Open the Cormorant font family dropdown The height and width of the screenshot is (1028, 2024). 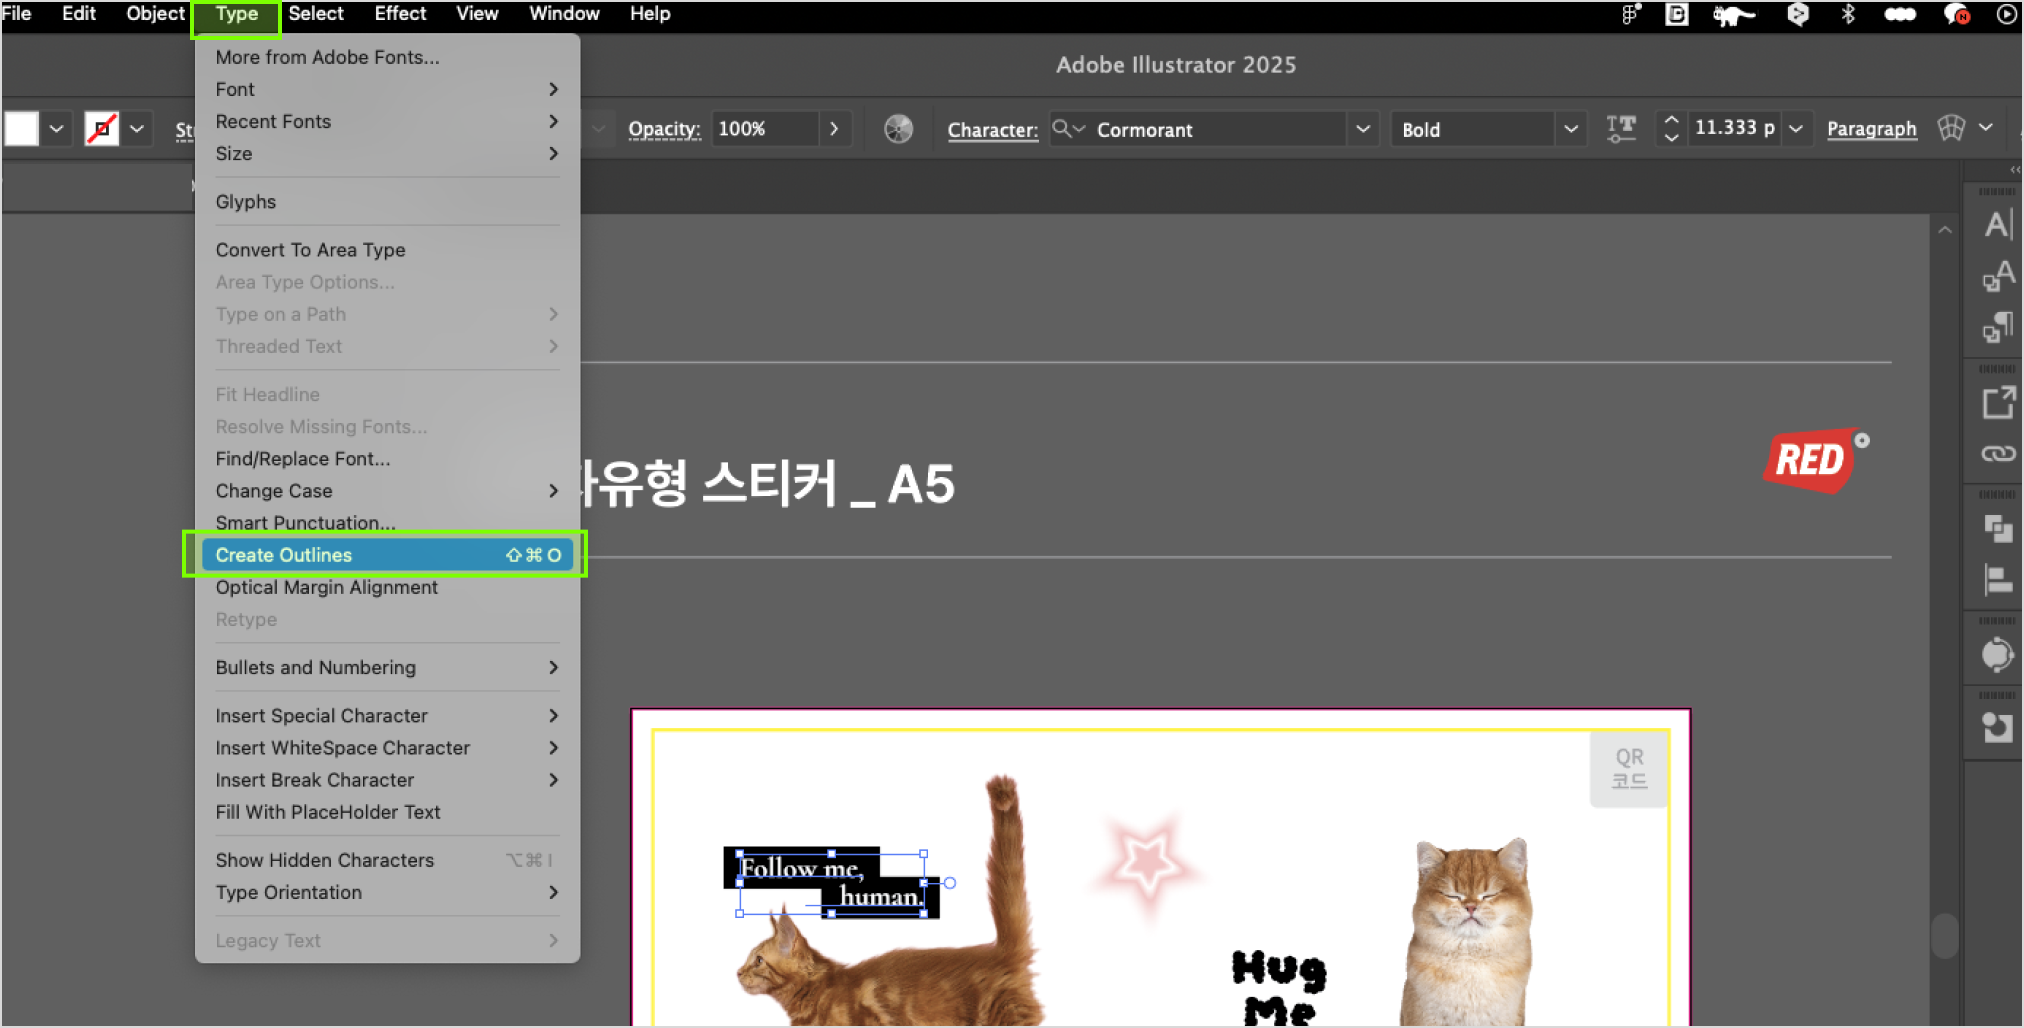pos(1363,129)
